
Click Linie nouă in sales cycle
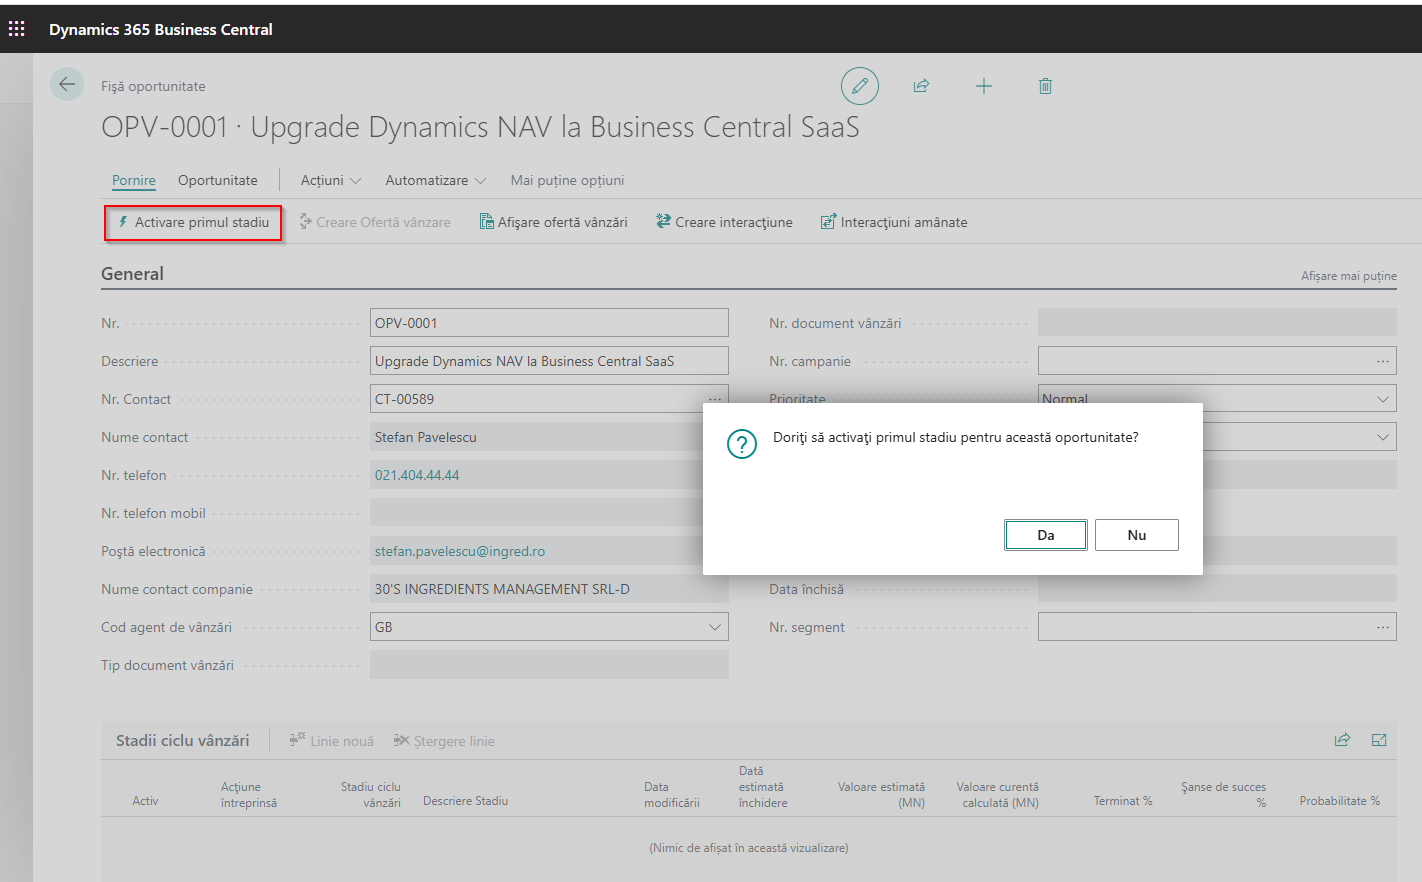click(332, 741)
